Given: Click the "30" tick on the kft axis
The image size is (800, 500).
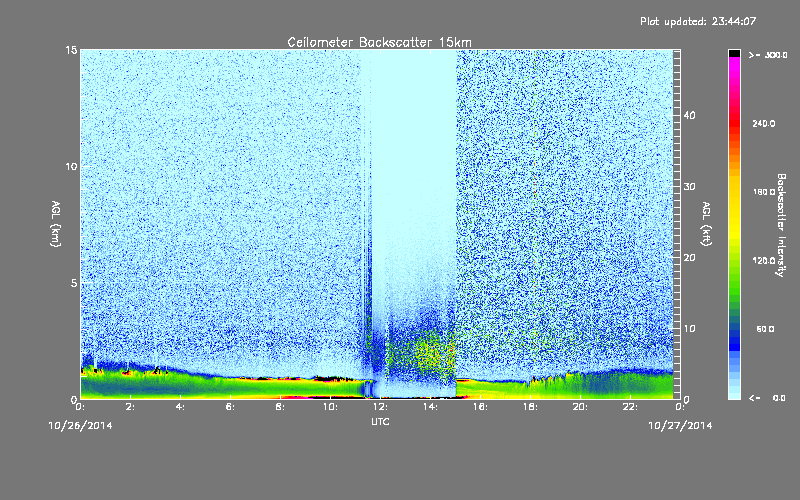Looking at the screenshot, I should pos(689,187).
